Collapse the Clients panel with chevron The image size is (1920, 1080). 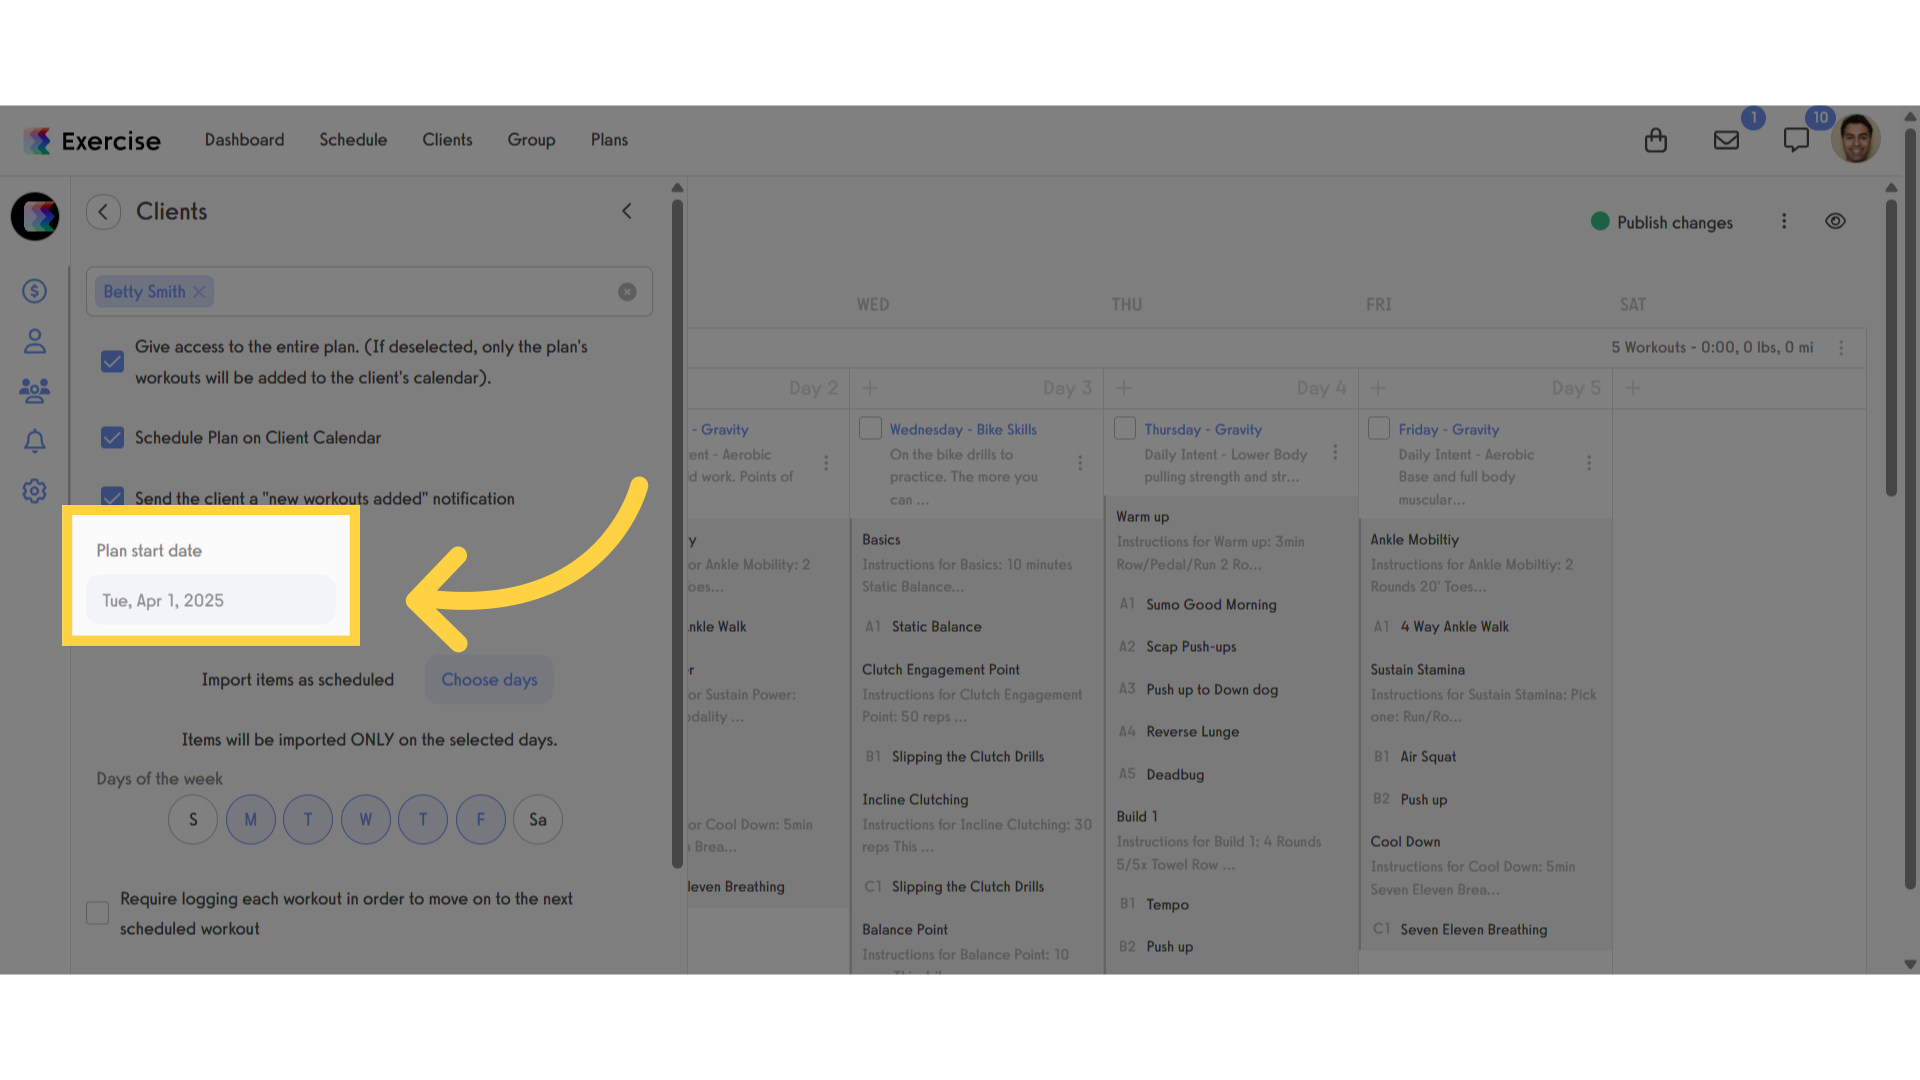pyautogui.click(x=627, y=211)
